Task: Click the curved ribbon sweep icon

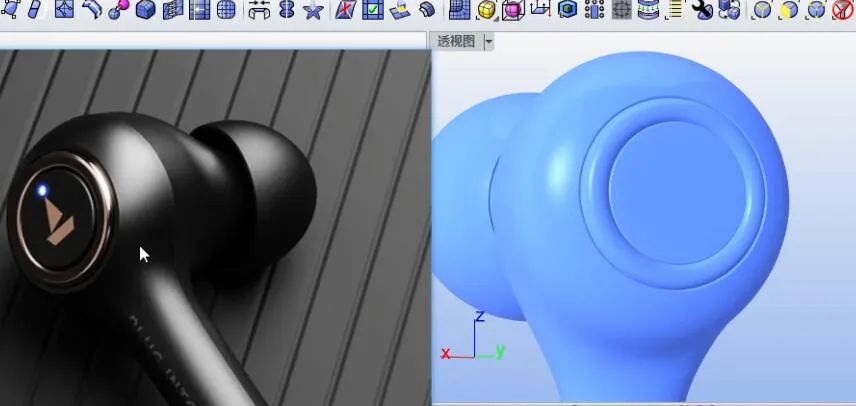Action: click(x=92, y=9)
